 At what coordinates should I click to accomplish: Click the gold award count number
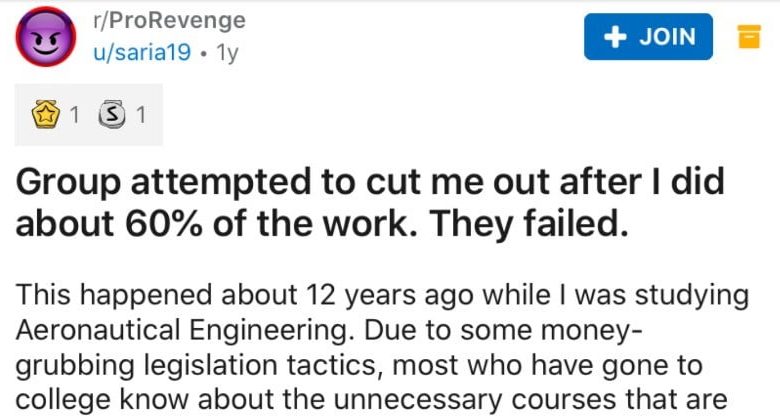coord(73,116)
